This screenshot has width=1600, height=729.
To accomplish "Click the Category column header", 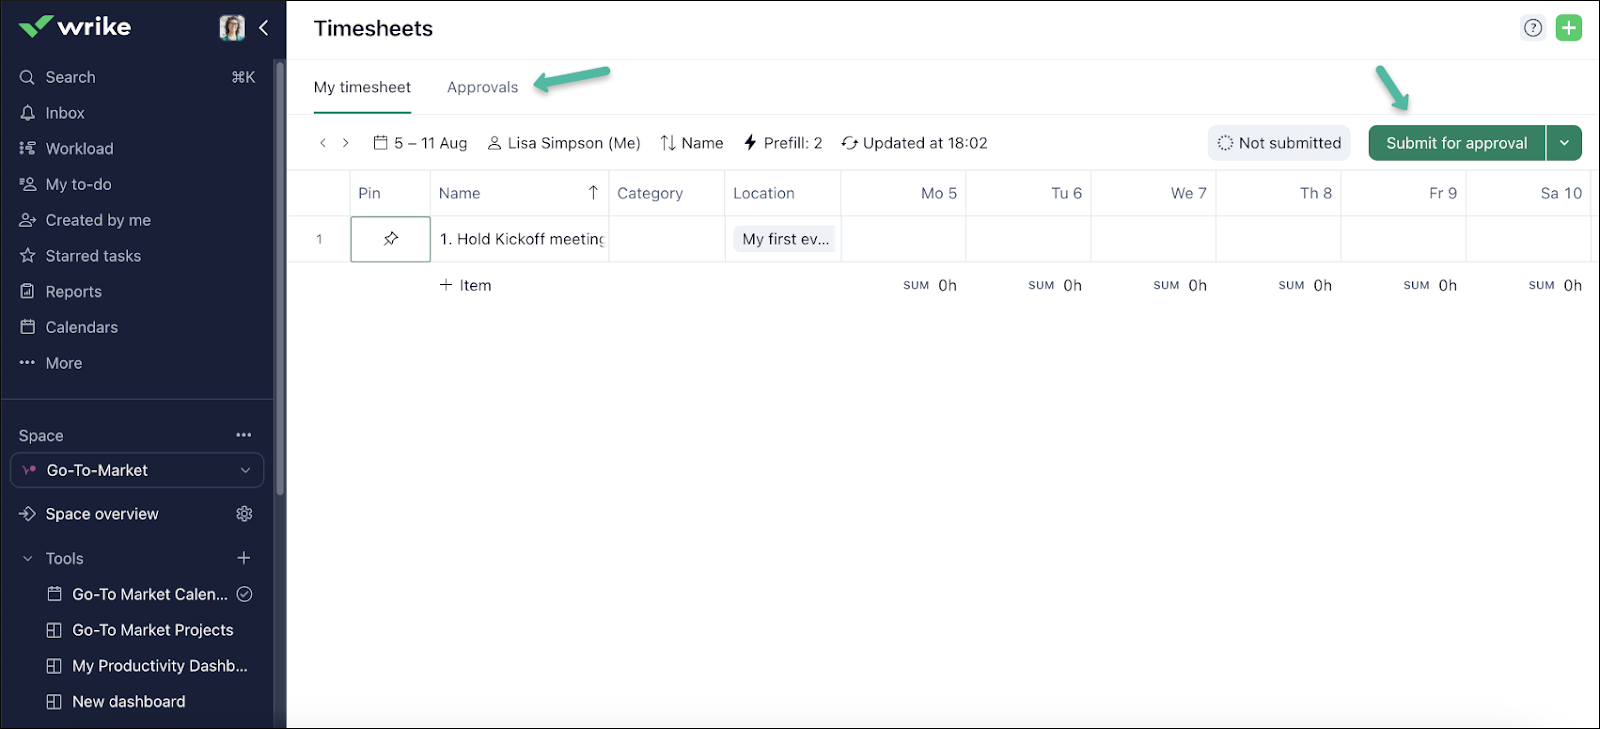I will click(x=666, y=193).
